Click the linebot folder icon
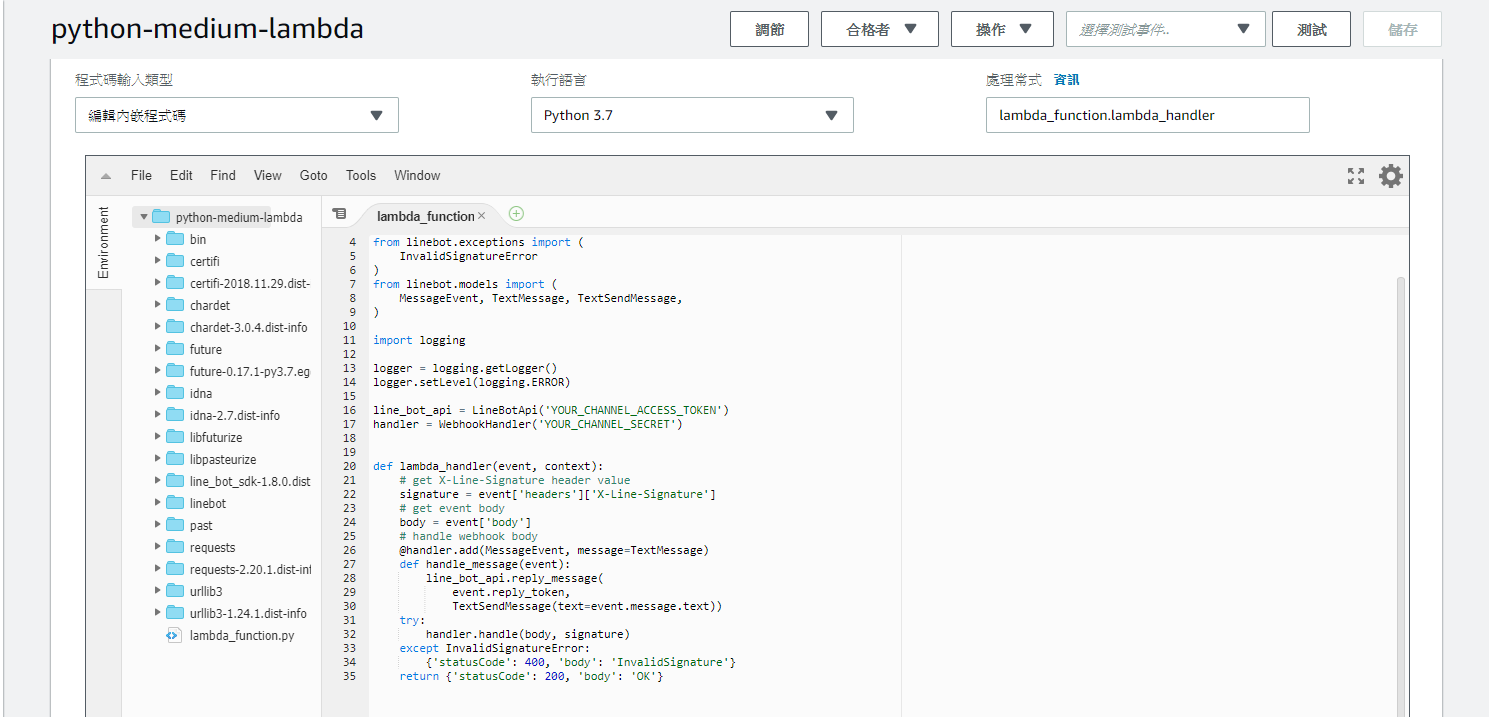This screenshot has width=1489, height=717. coord(175,503)
